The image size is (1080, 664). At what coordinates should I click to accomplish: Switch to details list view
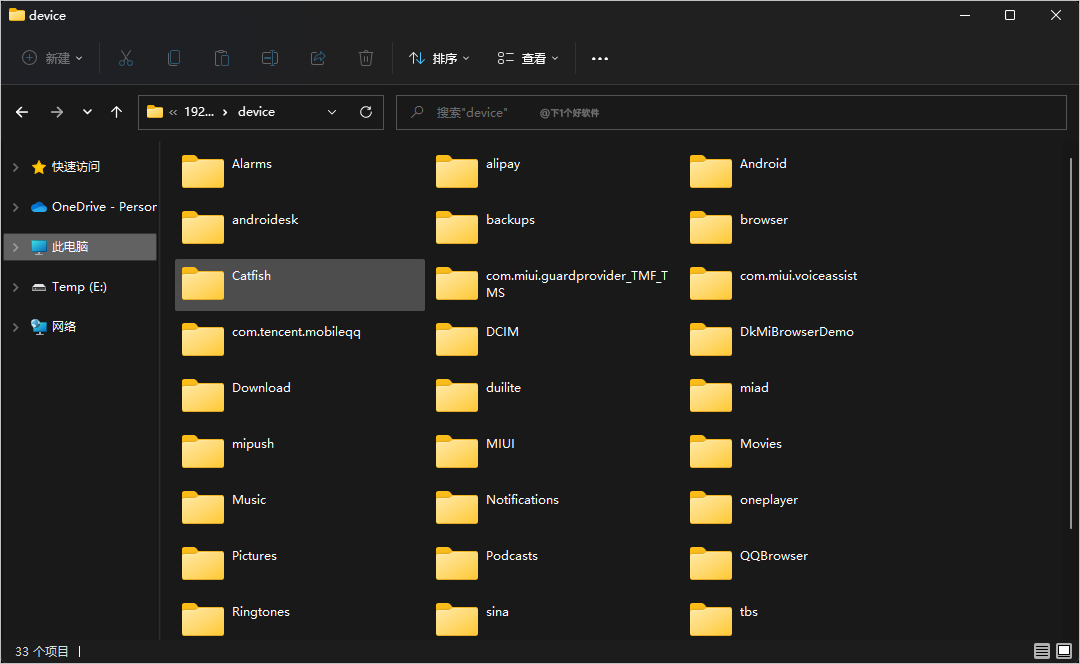[1042, 651]
